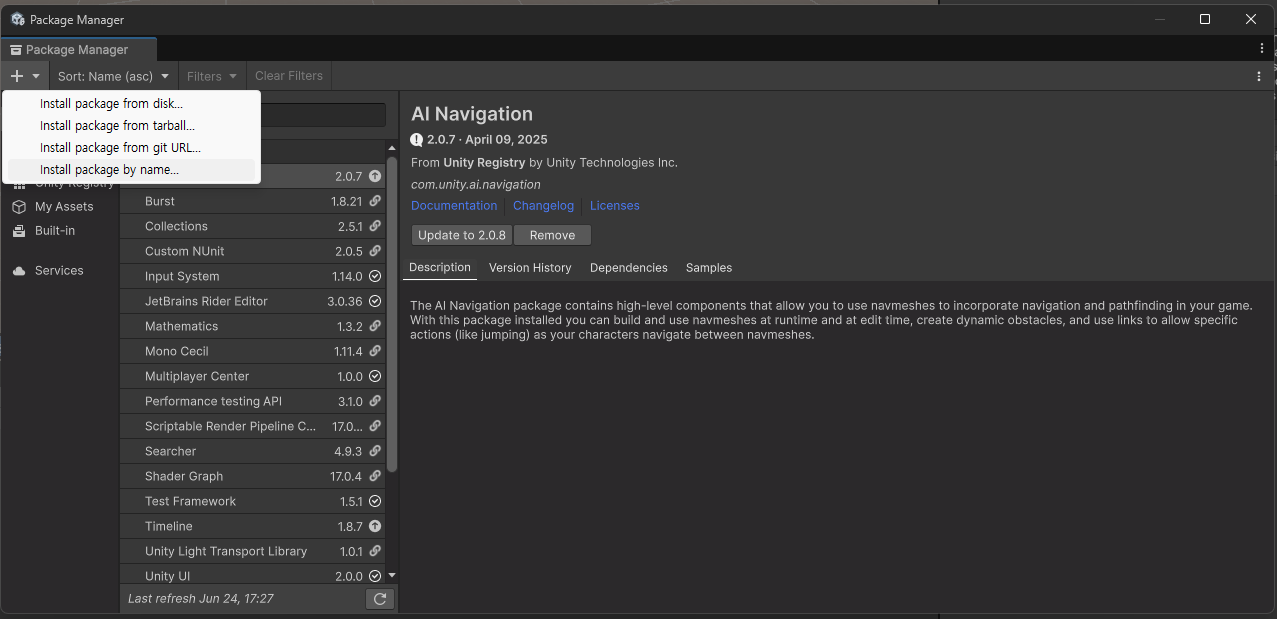Image resolution: width=1277 pixels, height=619 pixels.
Task: Choose Install package from disk
Action: click(131, 104)
